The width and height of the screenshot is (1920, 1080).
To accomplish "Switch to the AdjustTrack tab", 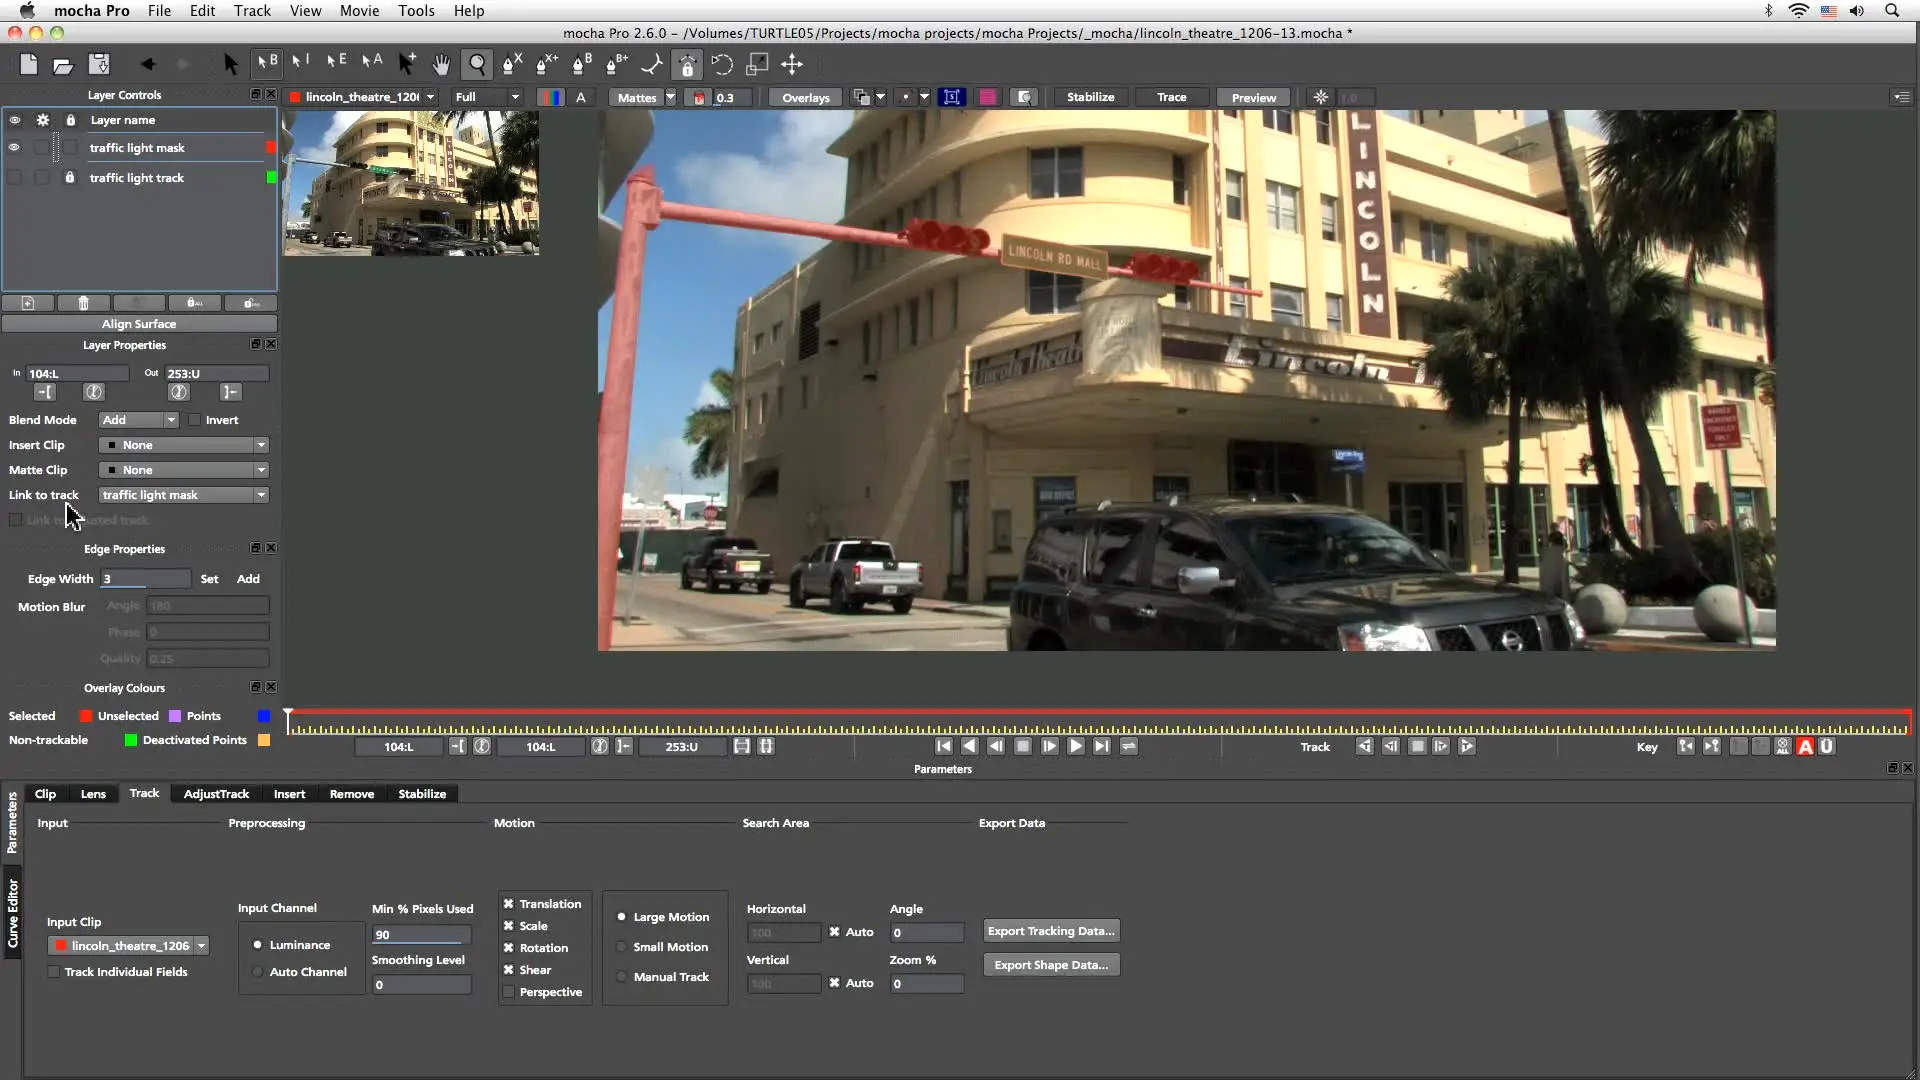I will pos(216,794).
